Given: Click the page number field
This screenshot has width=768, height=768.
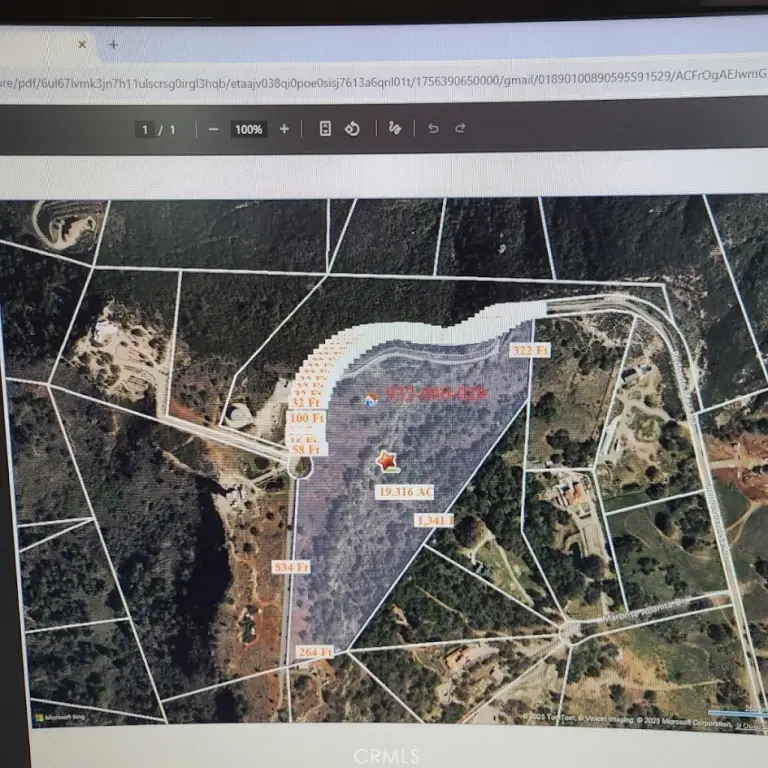Looking at the screenshot, I should point(146,129).
